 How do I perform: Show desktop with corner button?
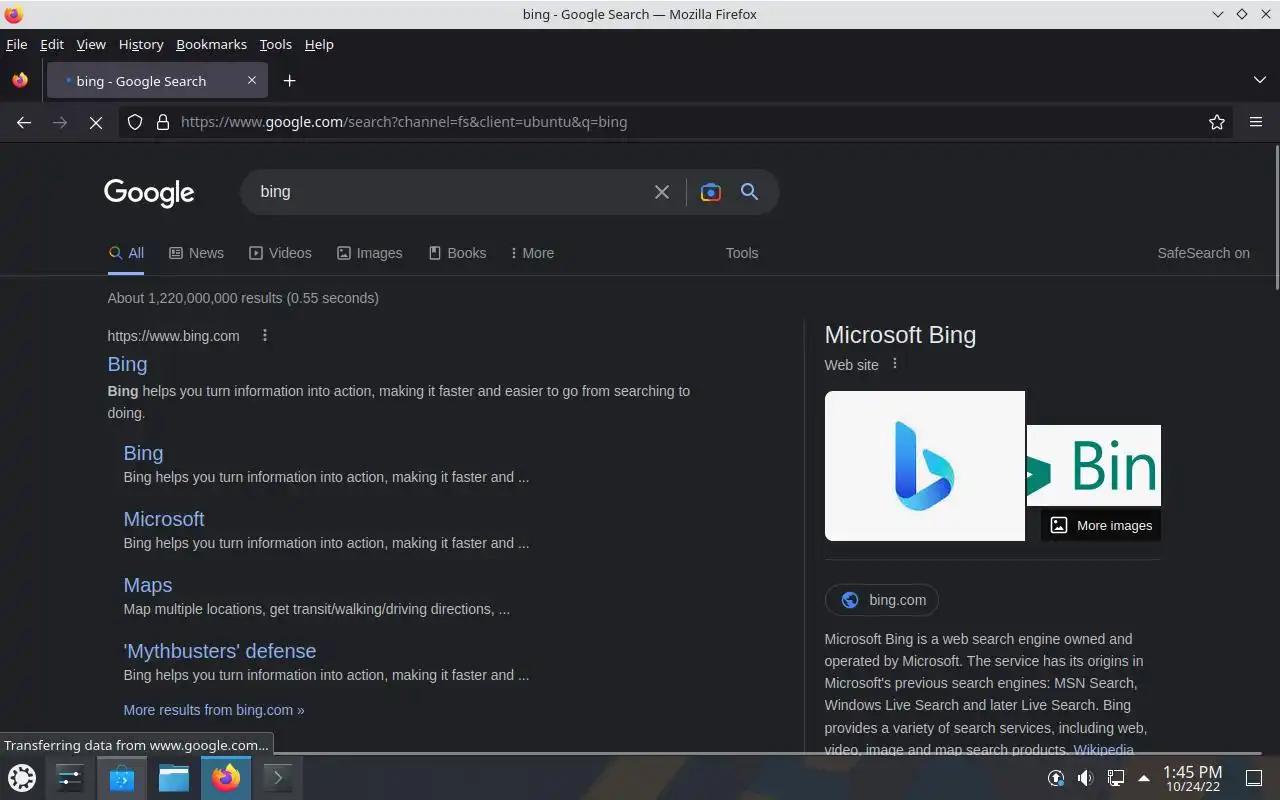(x=1254, y=777)
